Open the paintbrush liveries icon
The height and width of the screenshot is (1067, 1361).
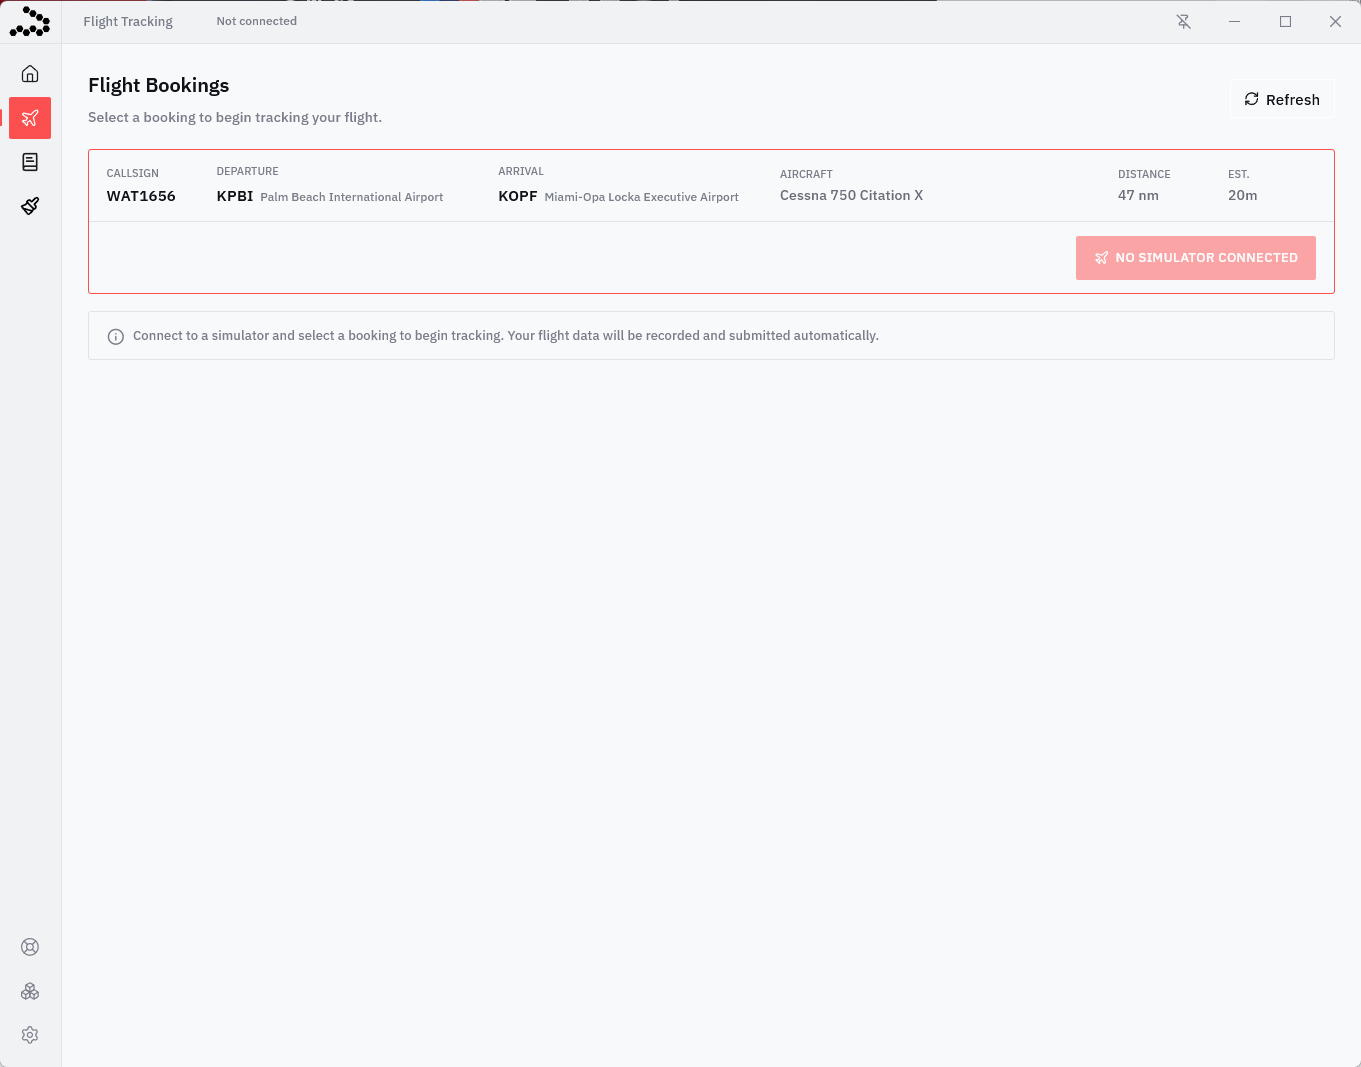(30, 206)
